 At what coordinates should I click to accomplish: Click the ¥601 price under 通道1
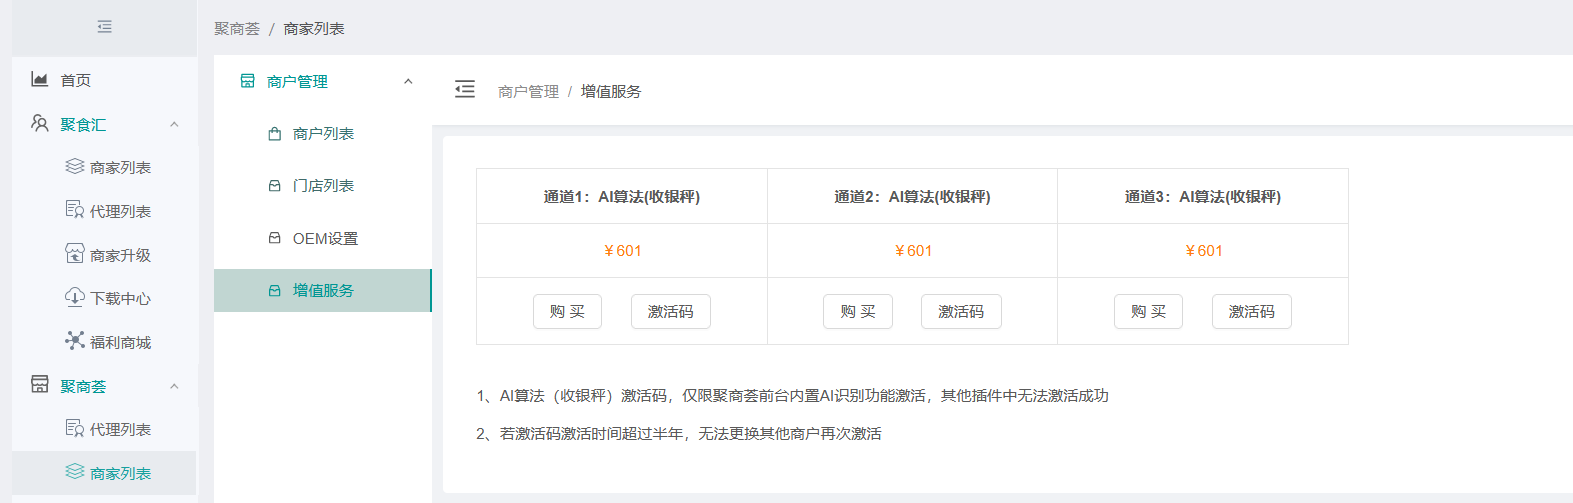pos(622,251)
